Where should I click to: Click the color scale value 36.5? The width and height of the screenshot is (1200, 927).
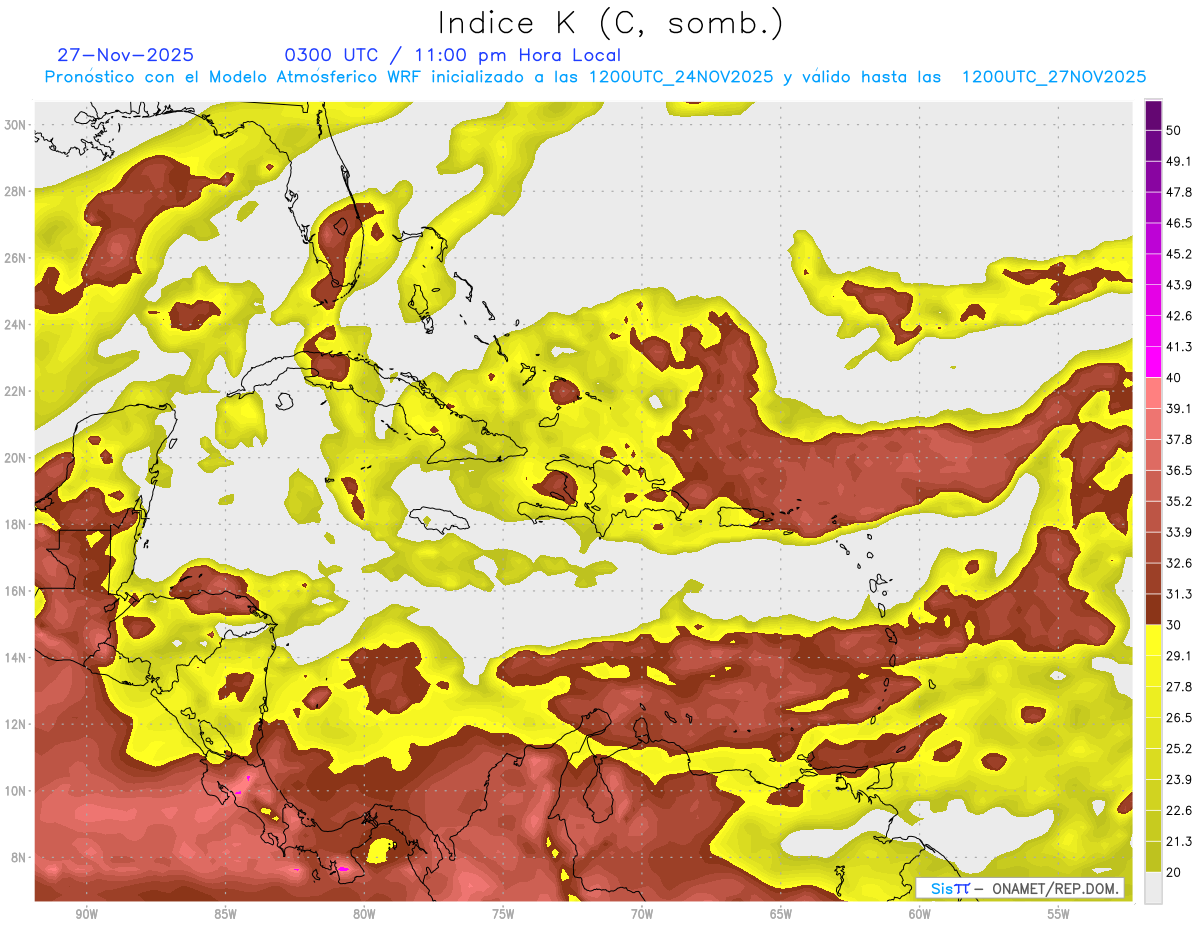point(1179,470)
